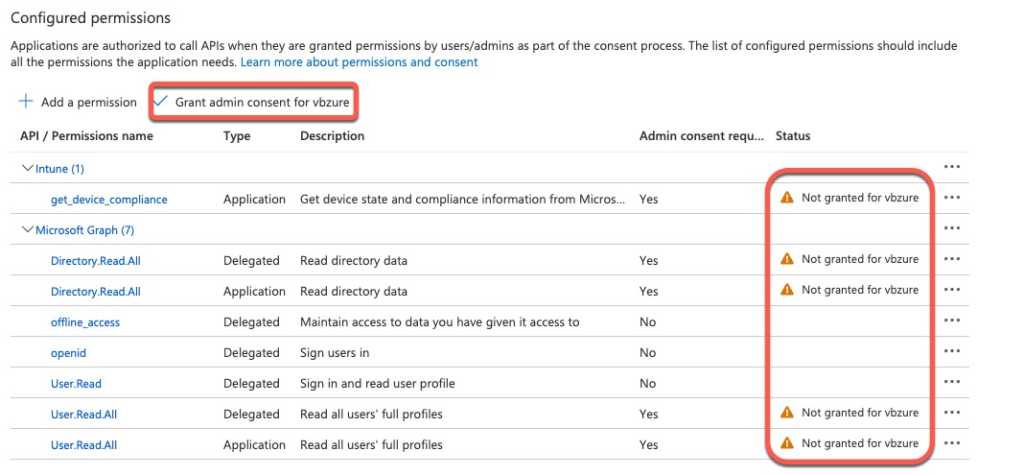Open ellipsis menu for offline_access row

952,321
